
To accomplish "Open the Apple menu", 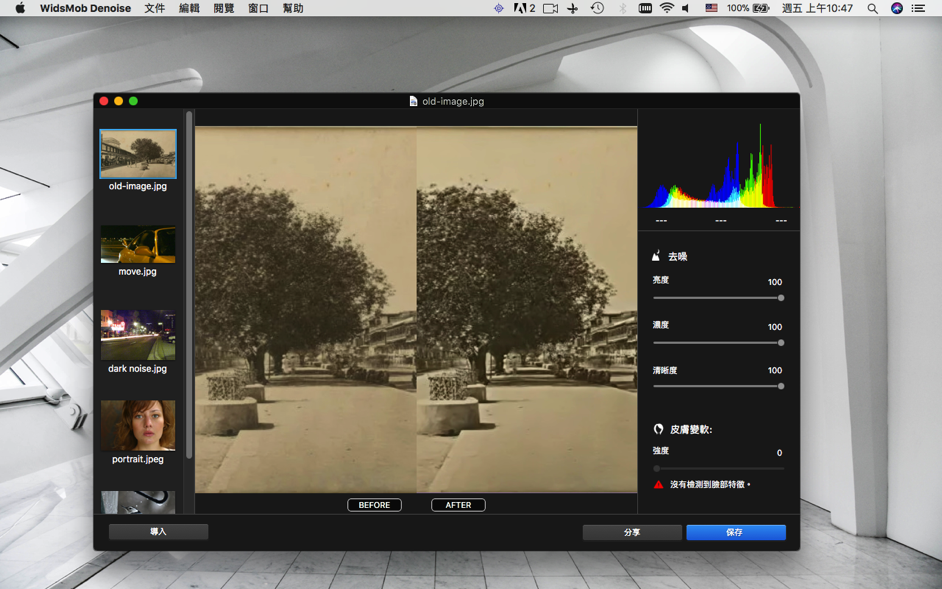I will coord(20,8).
